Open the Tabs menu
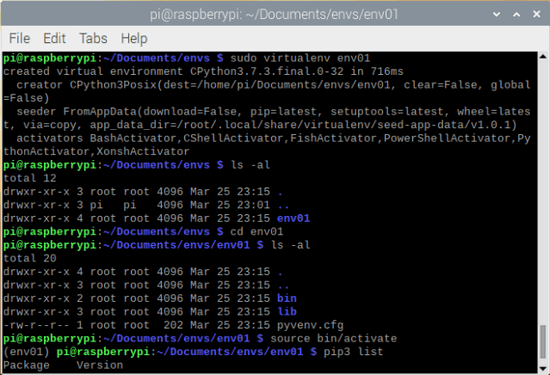Screen dimensions: 550x375 (x=93, y=38)
